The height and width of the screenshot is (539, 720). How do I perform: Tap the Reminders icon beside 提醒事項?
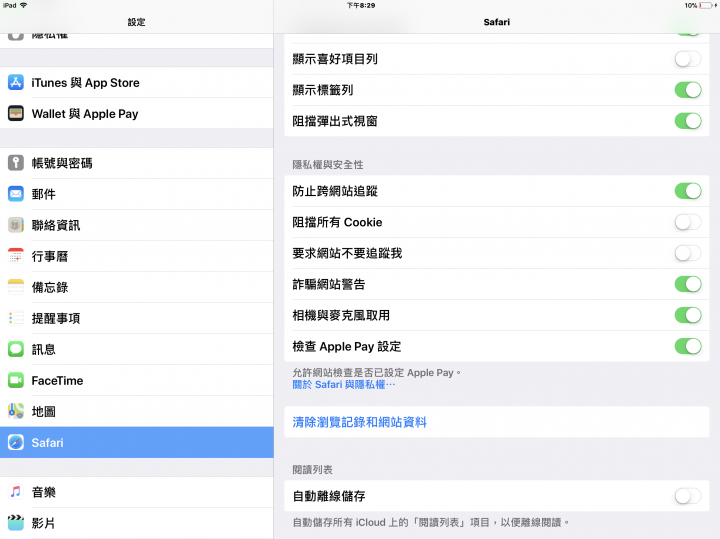point(16,318)
